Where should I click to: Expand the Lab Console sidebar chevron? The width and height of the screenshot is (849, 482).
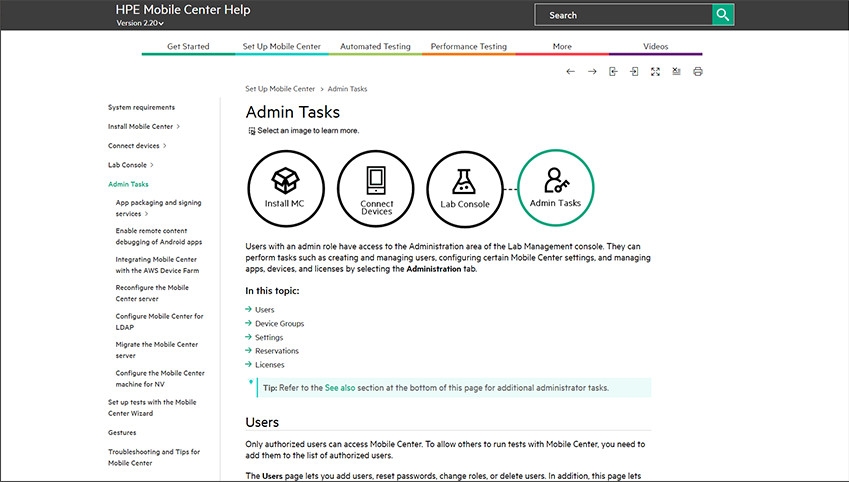[152, 165]
